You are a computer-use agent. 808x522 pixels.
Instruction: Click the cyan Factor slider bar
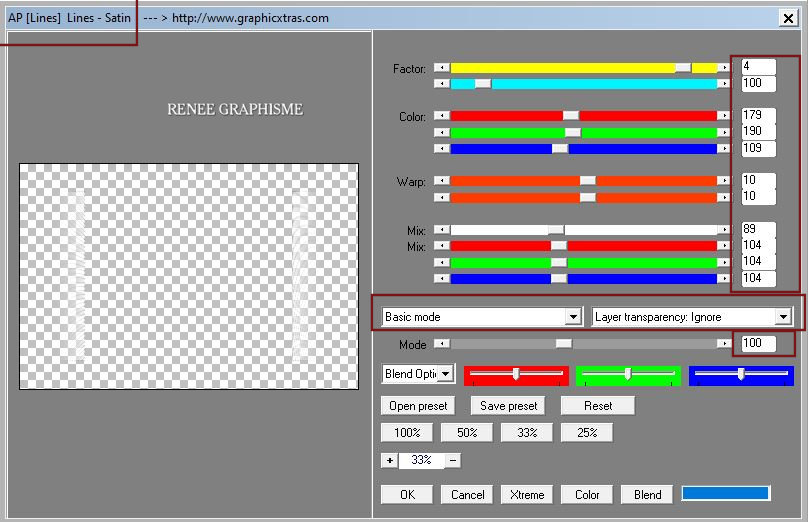point(583,83)
